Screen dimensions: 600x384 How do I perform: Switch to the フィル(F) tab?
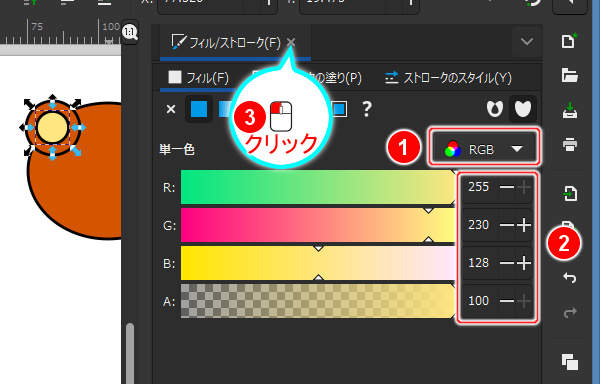tap(199, 78)
